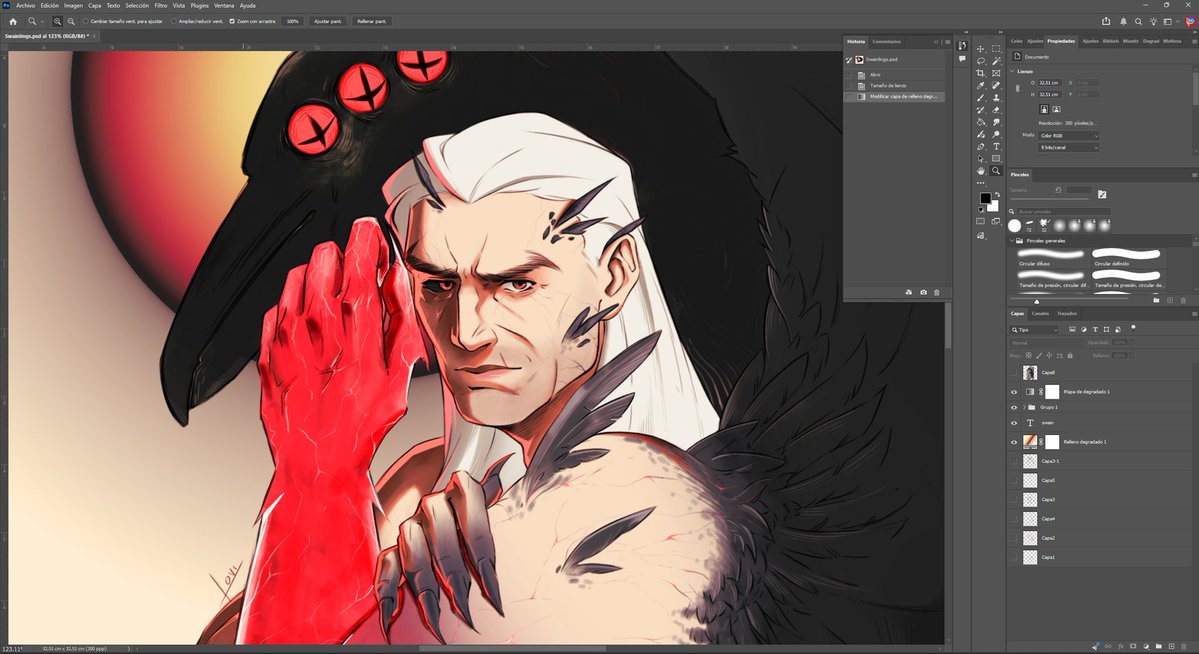
Task: Hide the 'Grupo 1' layer group
Action: (x=1014, y=408)
